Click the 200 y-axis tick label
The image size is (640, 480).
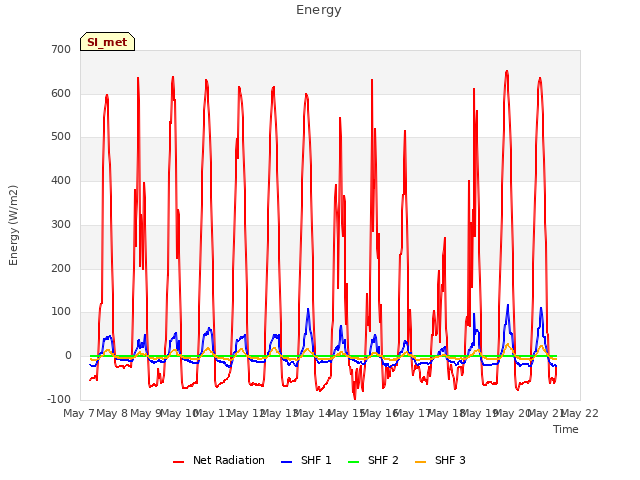(x=61, y=269)
